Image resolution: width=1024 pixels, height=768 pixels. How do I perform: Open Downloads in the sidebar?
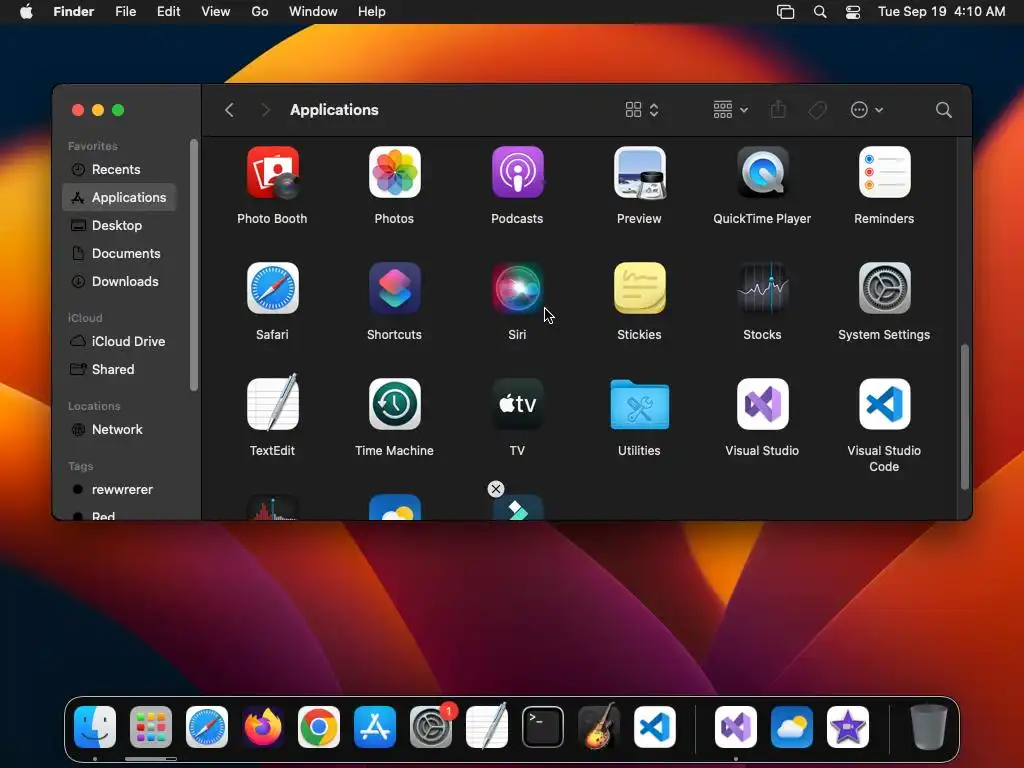120,281
